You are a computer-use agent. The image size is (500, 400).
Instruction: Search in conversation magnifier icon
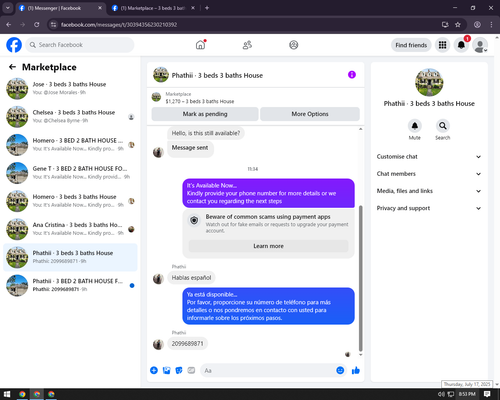click(443, 126)
